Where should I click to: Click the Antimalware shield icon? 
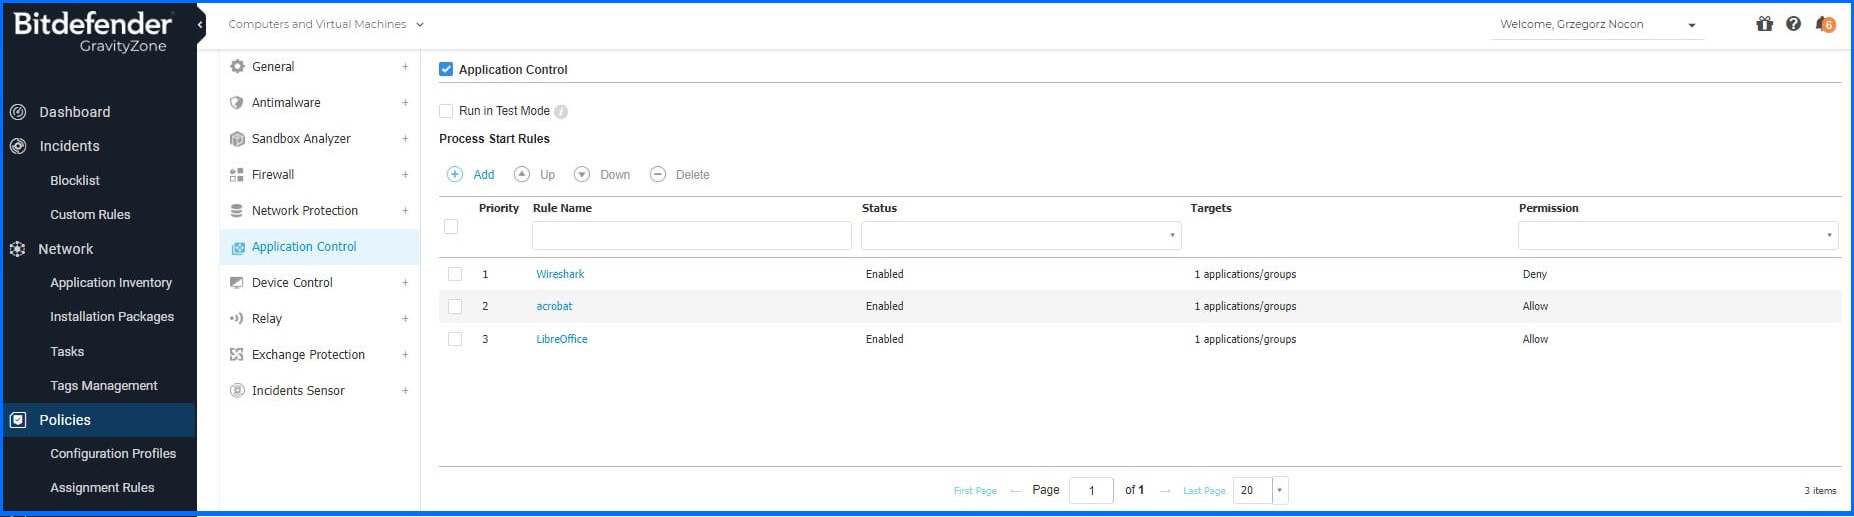click(237, 102)
